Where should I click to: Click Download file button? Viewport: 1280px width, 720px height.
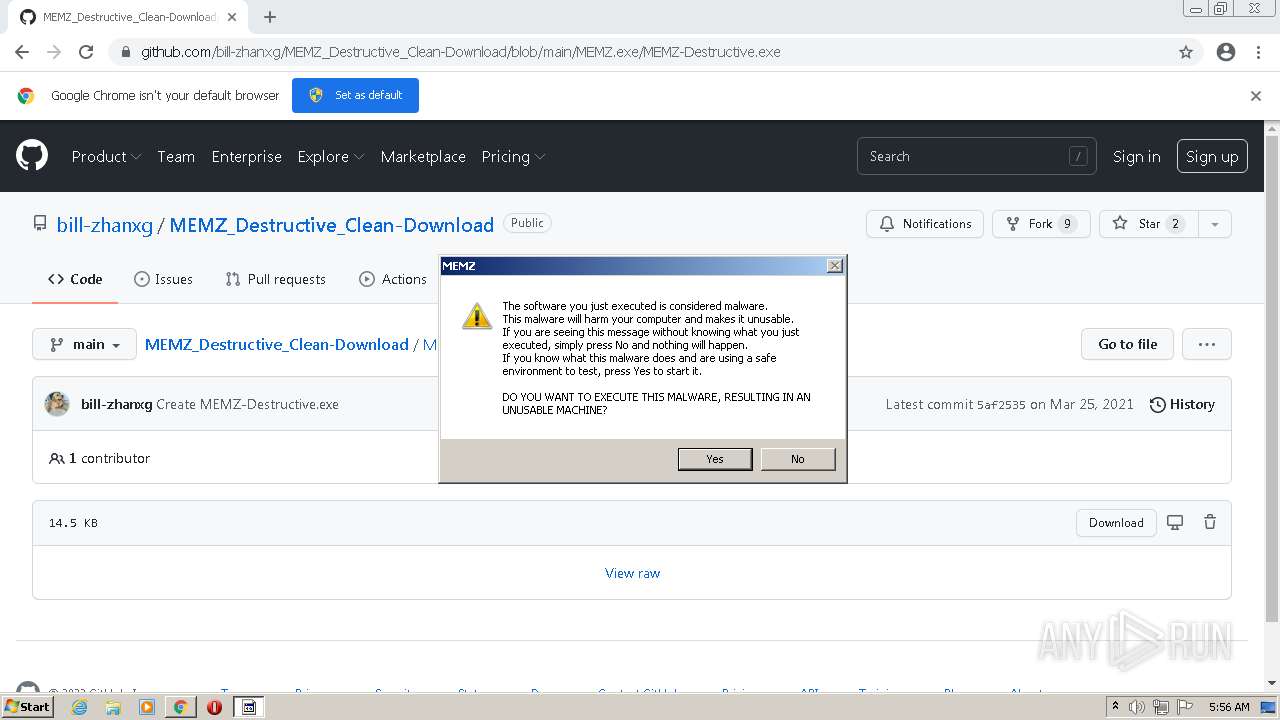tap(1116, 522)
